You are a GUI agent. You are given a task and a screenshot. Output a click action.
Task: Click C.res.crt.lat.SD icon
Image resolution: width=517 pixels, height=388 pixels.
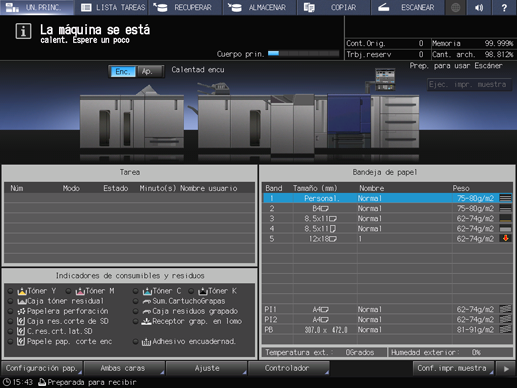[x=21, y=331]
